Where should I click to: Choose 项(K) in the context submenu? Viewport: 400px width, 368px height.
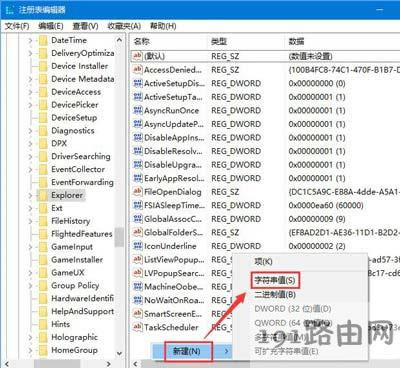pos(263,262)
